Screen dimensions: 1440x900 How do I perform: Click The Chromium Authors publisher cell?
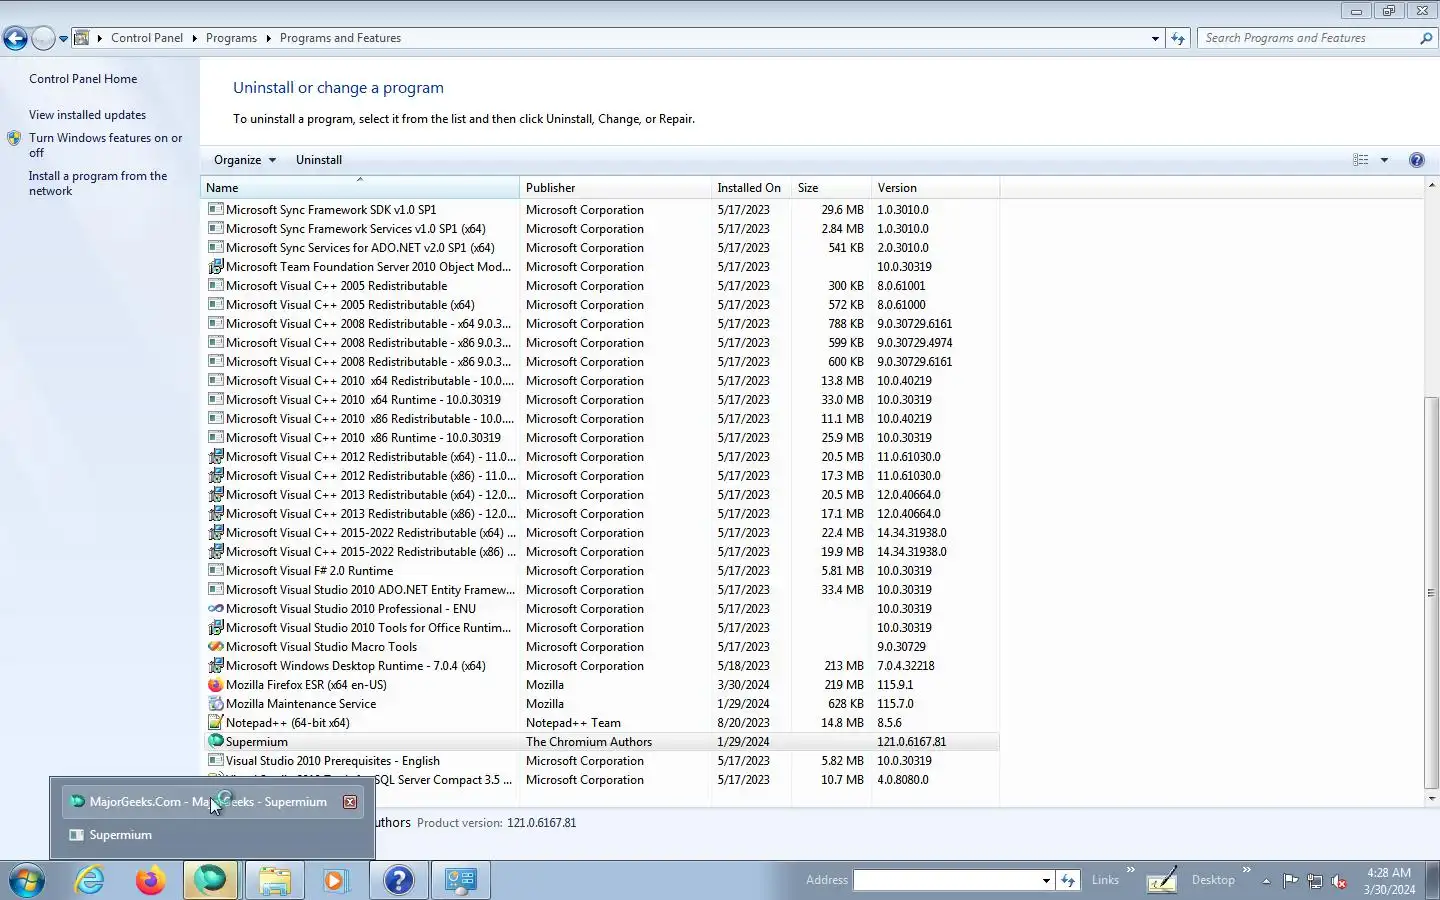pyautogui.click(x=589, y=742)
